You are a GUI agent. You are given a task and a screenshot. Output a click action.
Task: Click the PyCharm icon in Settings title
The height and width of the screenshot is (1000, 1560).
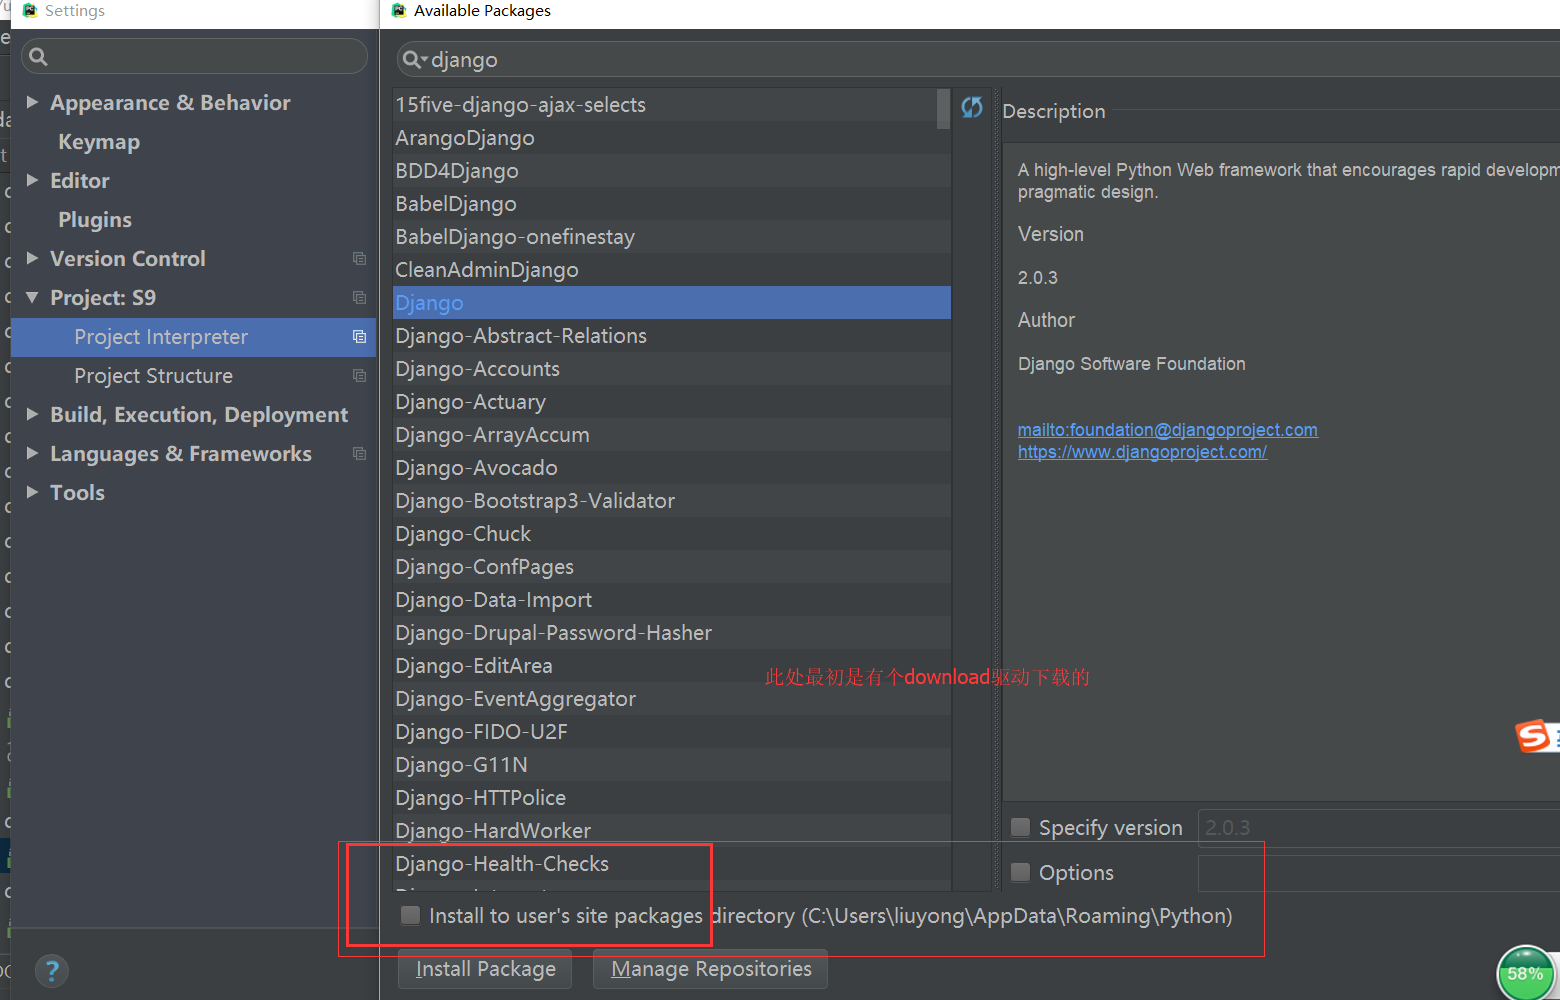30,11
